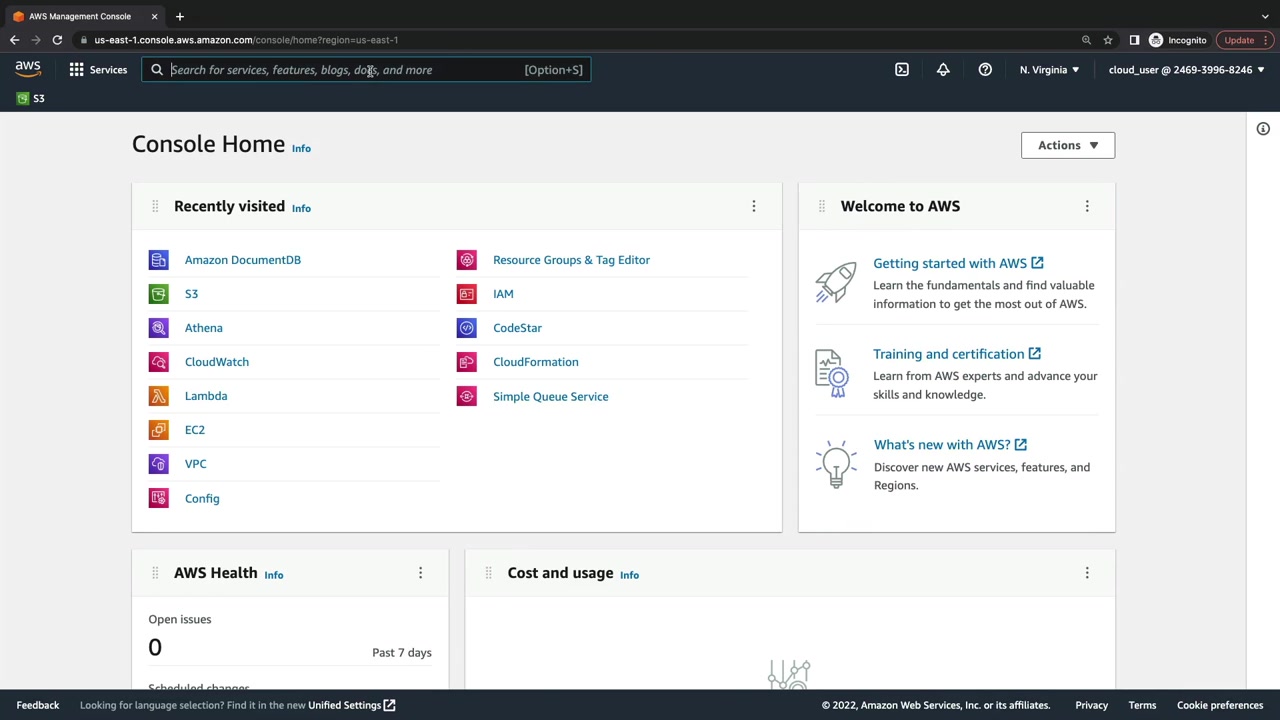Open the Athena link

point(204,328)
